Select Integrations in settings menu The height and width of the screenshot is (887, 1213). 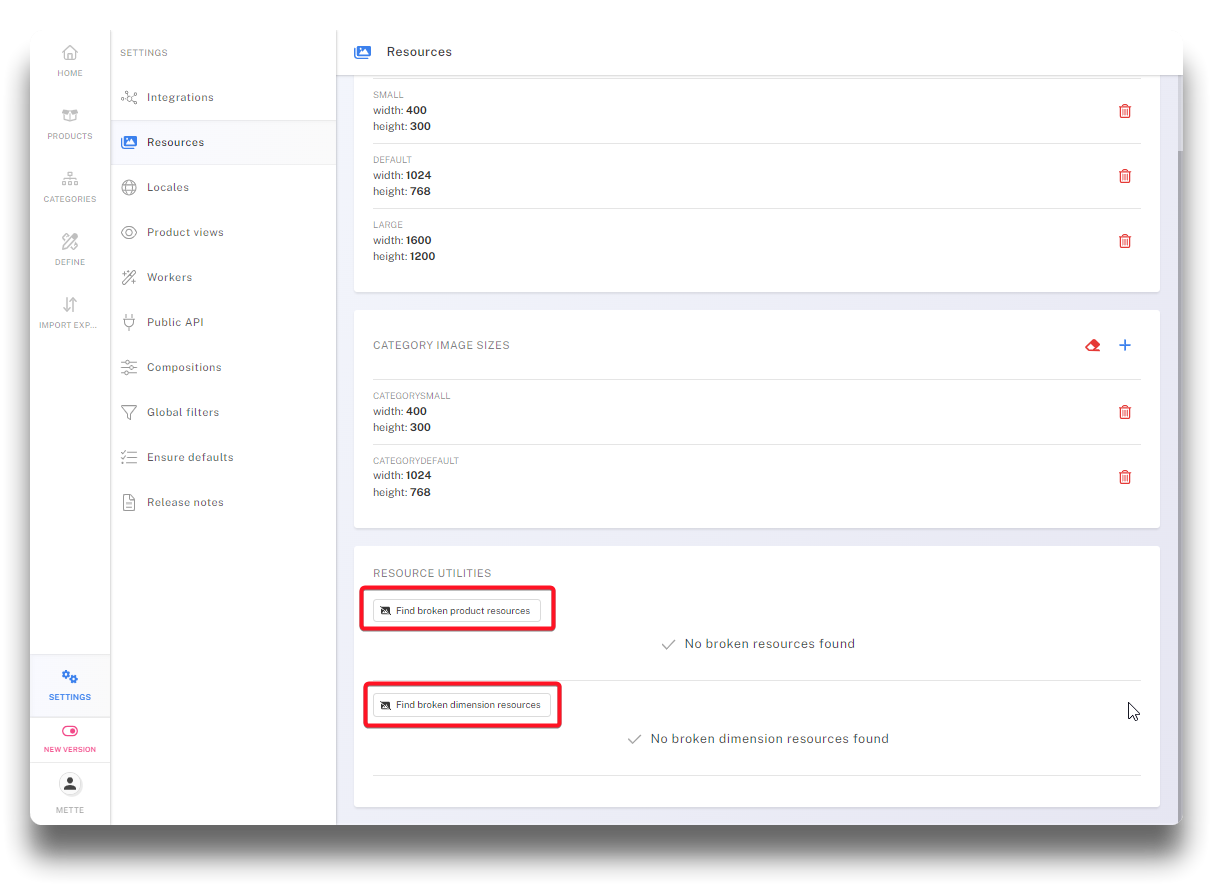(180, 97)
